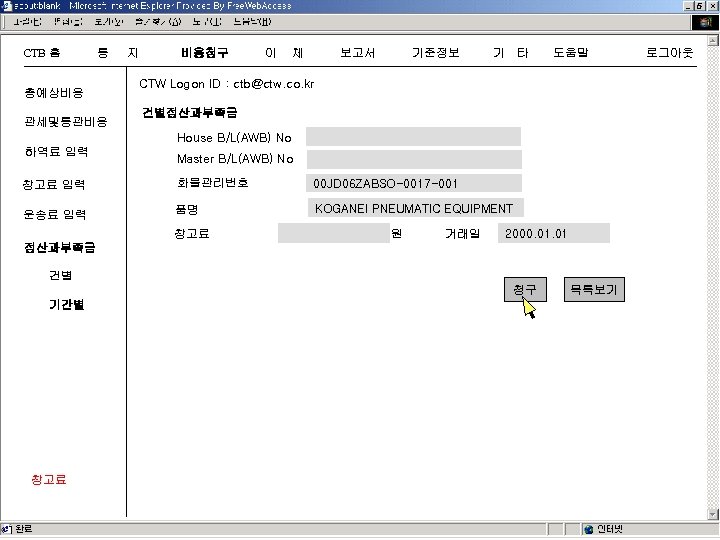Open the 이 체 navigation item
The height and width of the screenshot is (540, 720).
tap(284, 53)
